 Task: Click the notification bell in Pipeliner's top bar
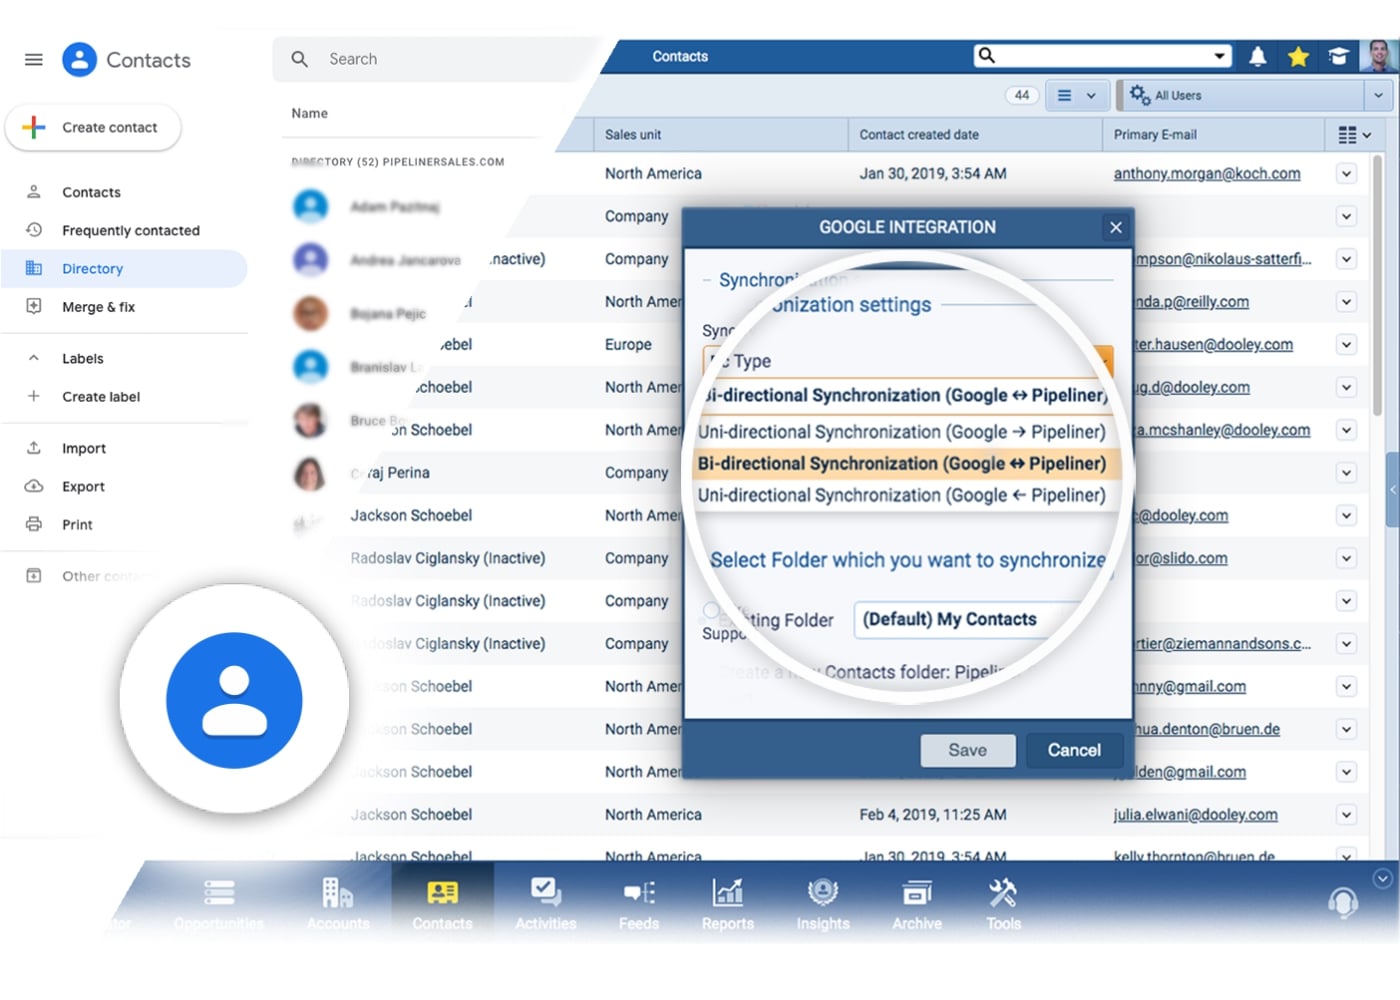(1258, 56)
